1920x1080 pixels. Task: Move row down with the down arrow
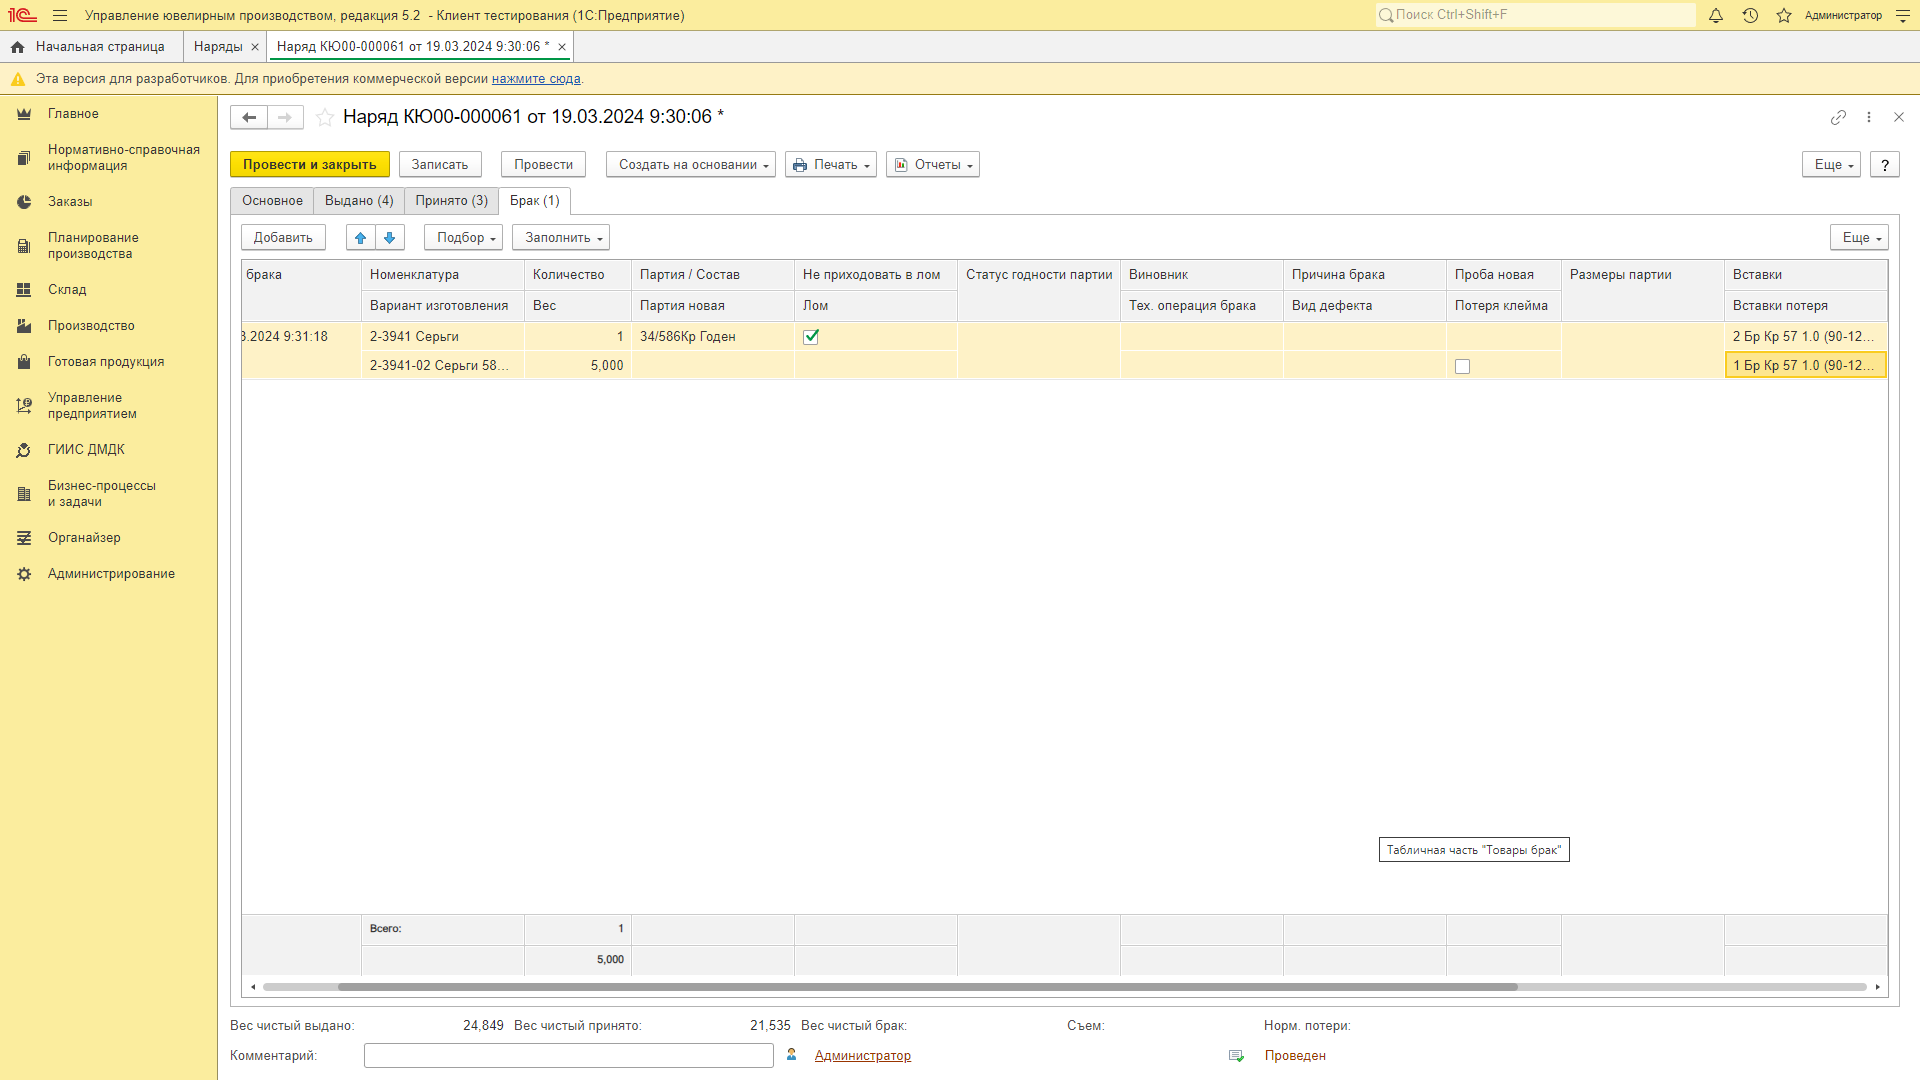(390, 238)
